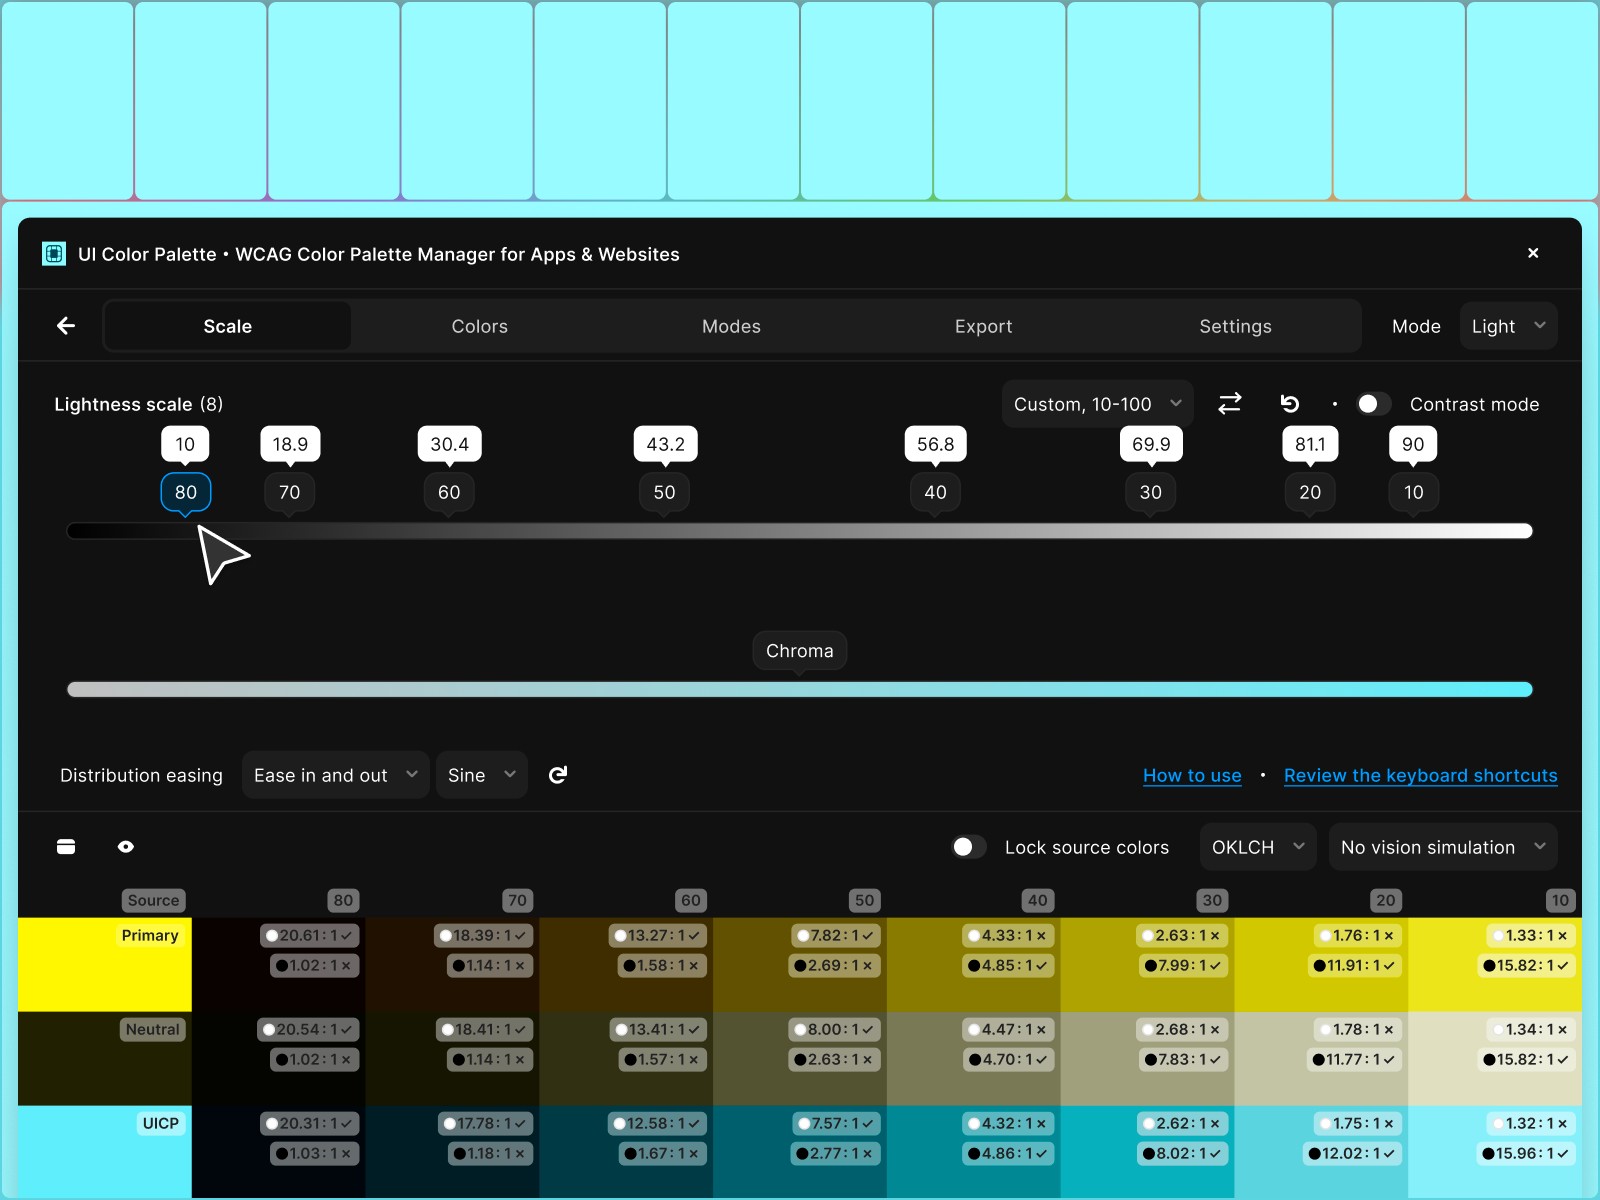Open Review the keyboard shortcuts link

(1420, 775)
